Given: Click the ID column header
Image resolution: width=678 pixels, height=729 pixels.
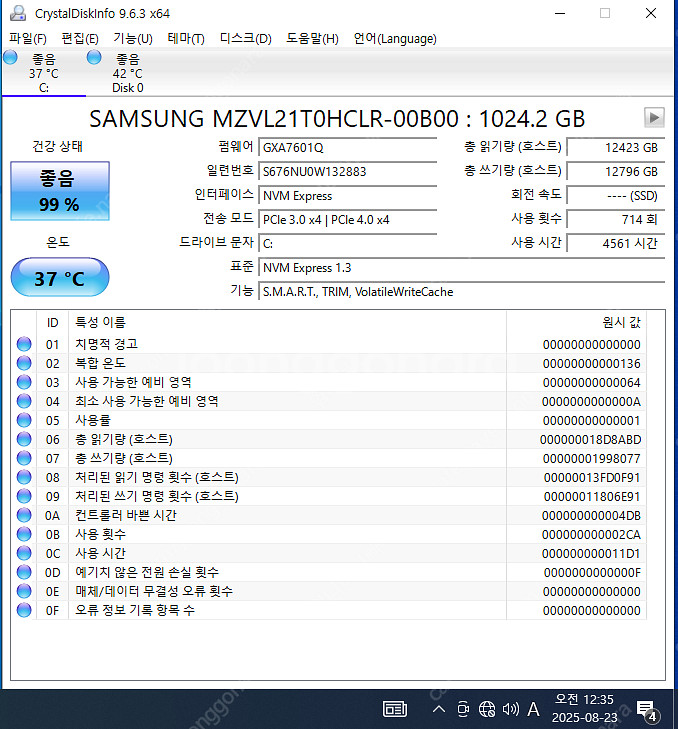Looking at the screenshot, I should (x=53, y=322).
